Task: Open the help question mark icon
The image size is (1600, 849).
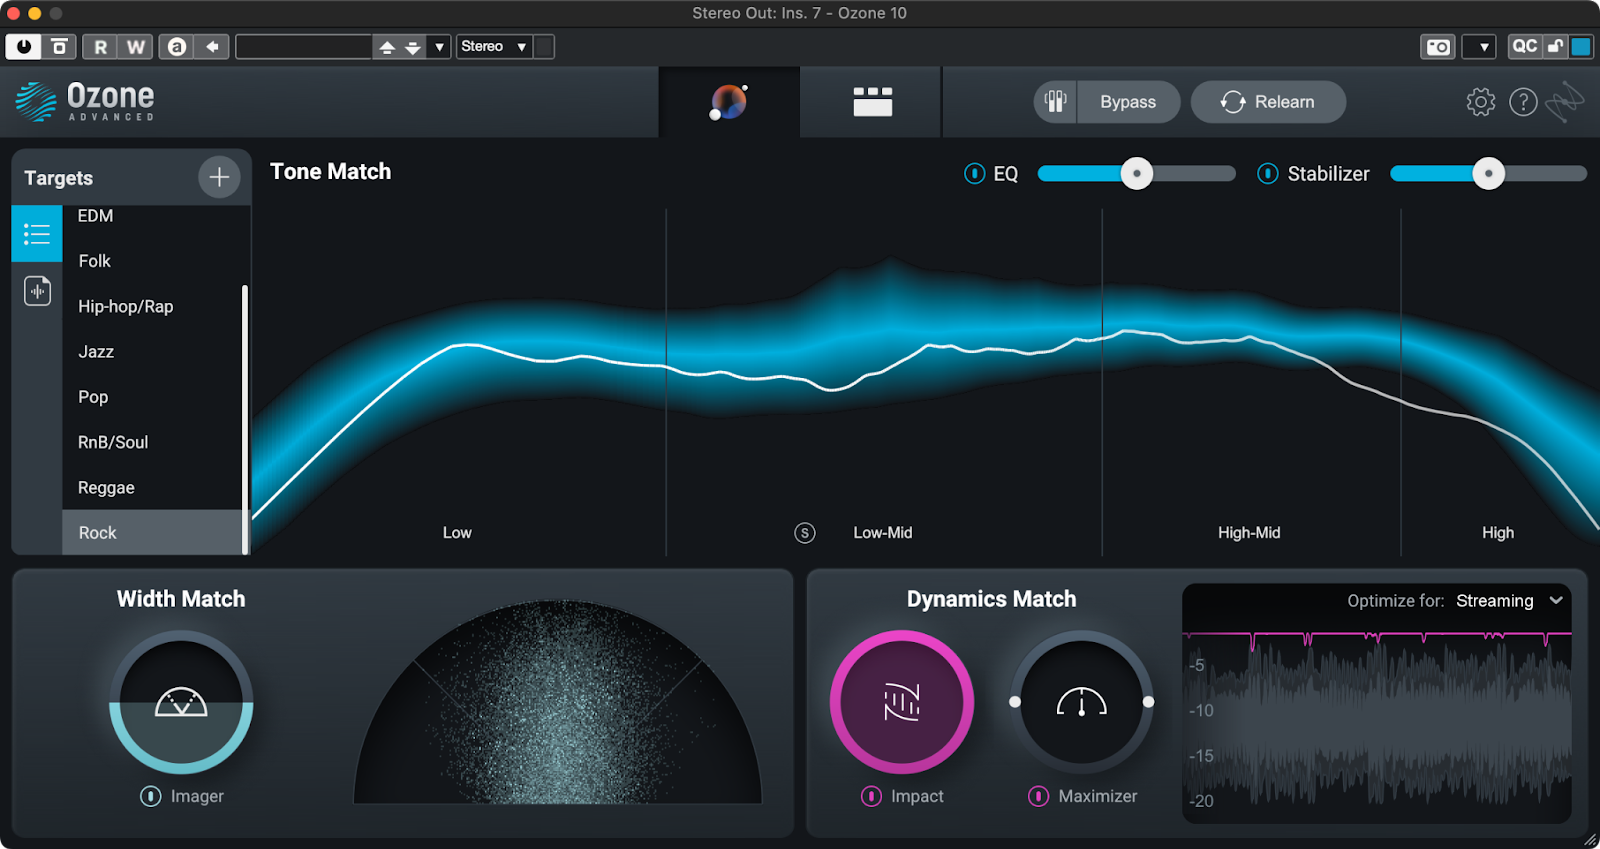Action: [1523, 102]
